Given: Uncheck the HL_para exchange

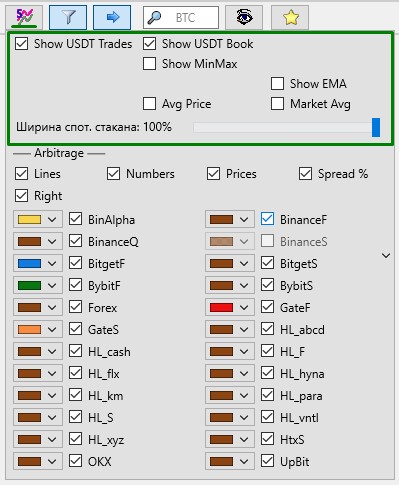Looking at the screenshot, I should coord(267,395).
